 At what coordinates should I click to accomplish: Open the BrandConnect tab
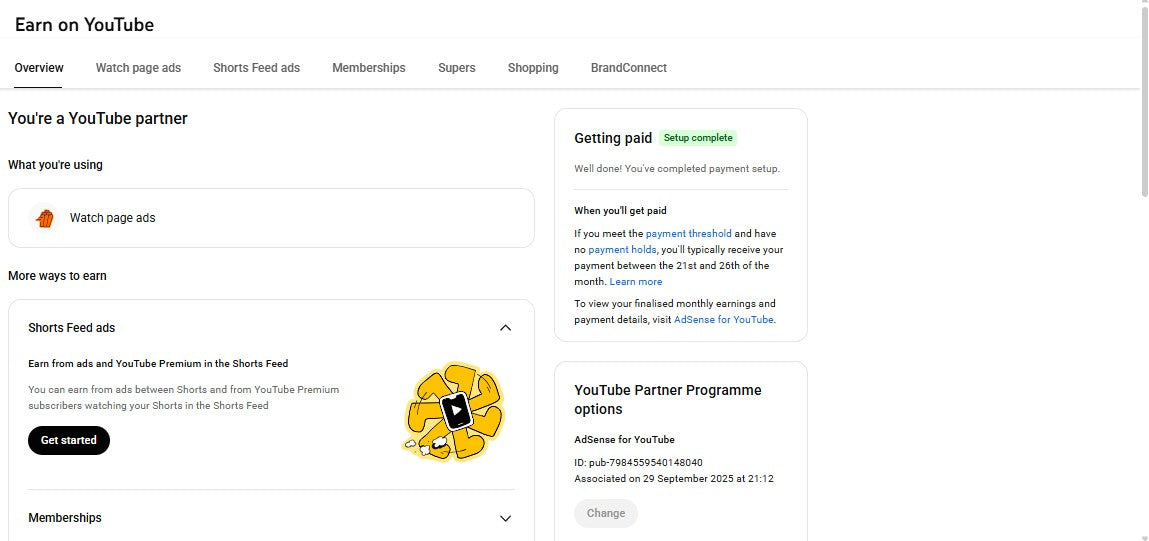point(628,68)
